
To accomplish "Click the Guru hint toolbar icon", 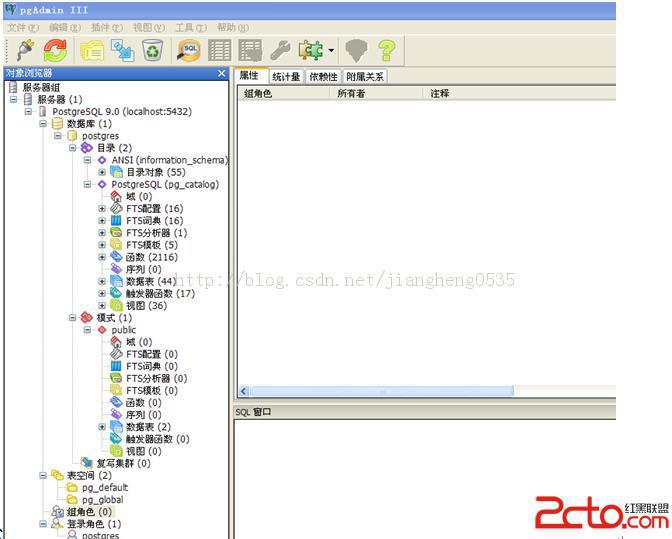I will (356, 51).
